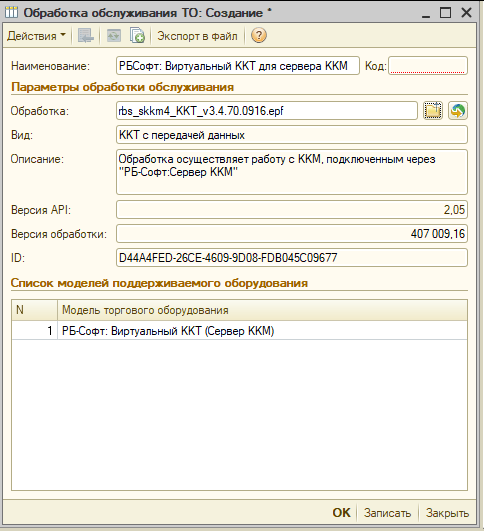This screenshot has width=484, height=531.
Task: Open the Действия dropdown menu
Action: [36, 36]
